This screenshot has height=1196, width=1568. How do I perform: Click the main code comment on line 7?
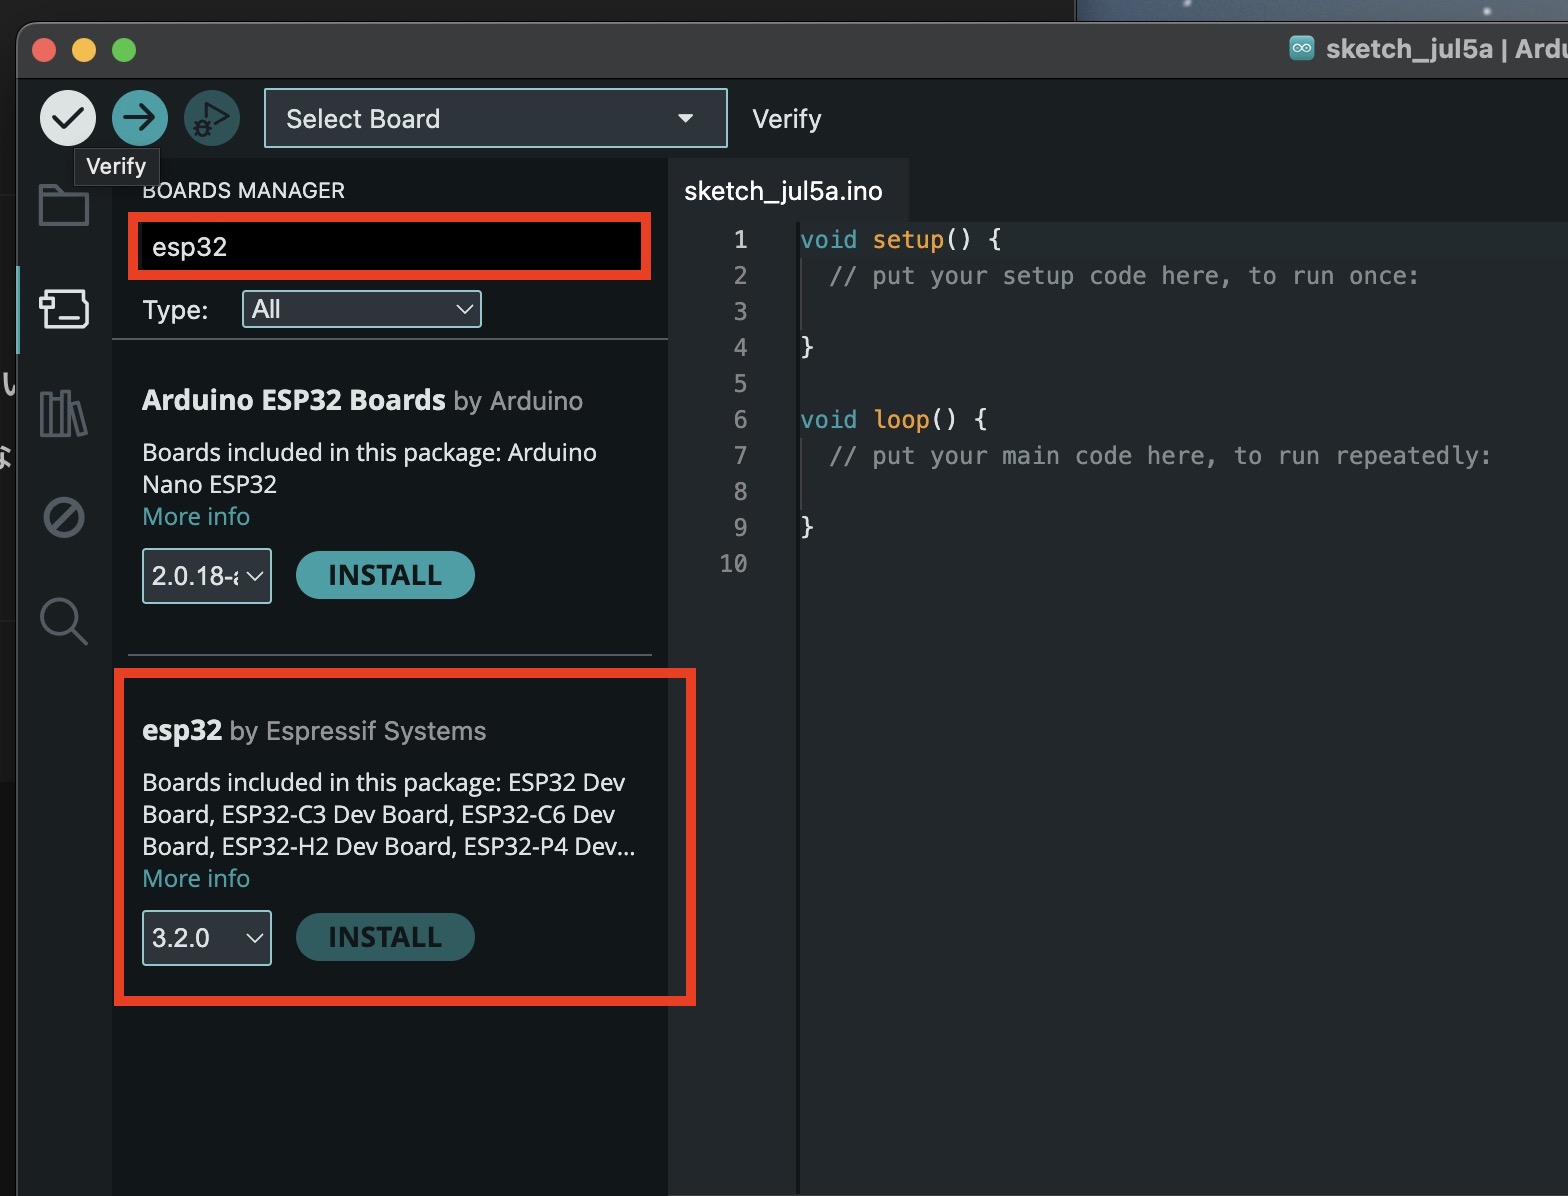point(1160,456)
